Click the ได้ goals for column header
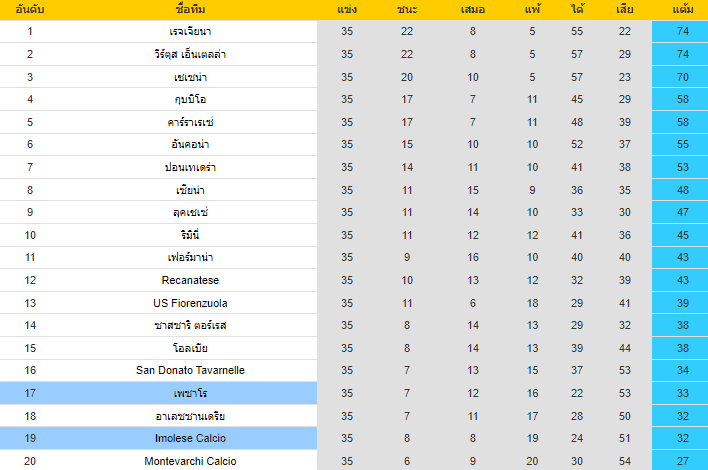The image size is (708, 470). (x=578, y=10)
